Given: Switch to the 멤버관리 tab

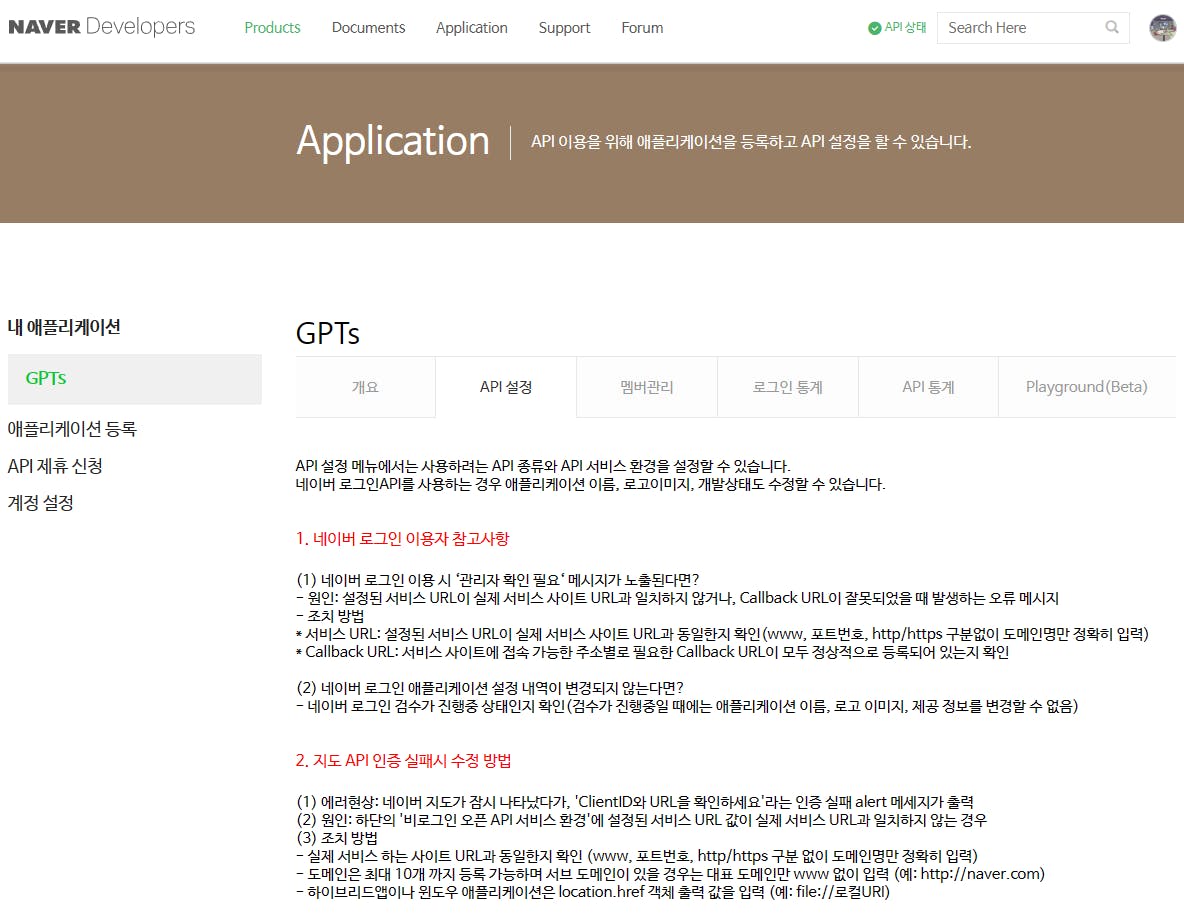Looking at the screenshot, I should point(647,387).
